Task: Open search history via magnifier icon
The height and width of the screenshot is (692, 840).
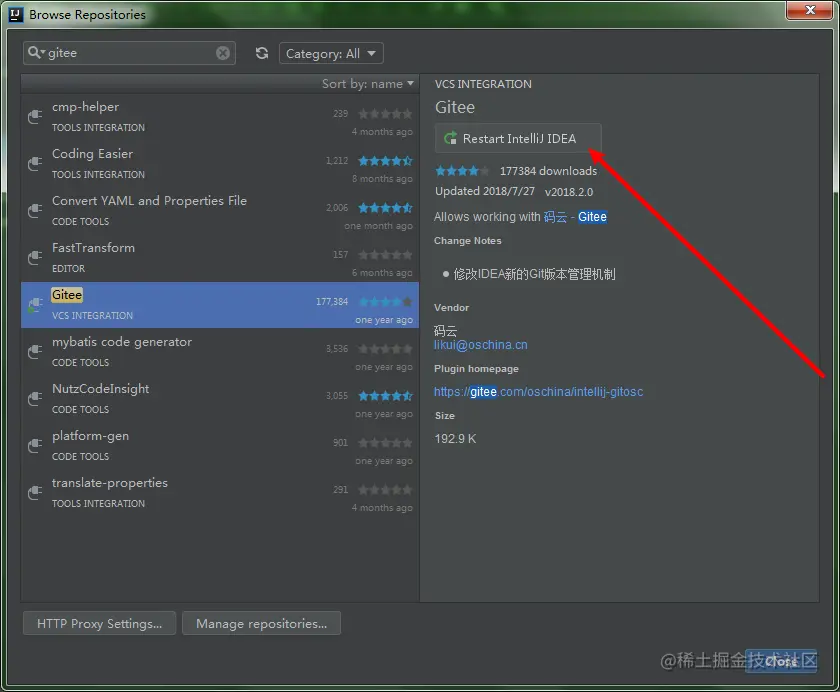Action: (x=36, y=52)
